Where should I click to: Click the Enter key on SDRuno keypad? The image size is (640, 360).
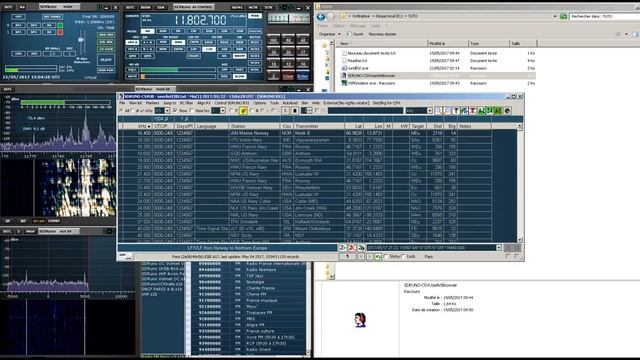tap(302, 76)
